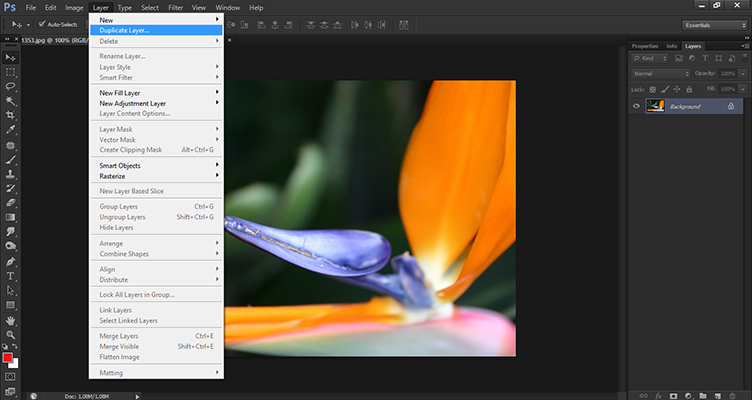Open the Kind layer filter dropdown

click(x=651, y=60)
